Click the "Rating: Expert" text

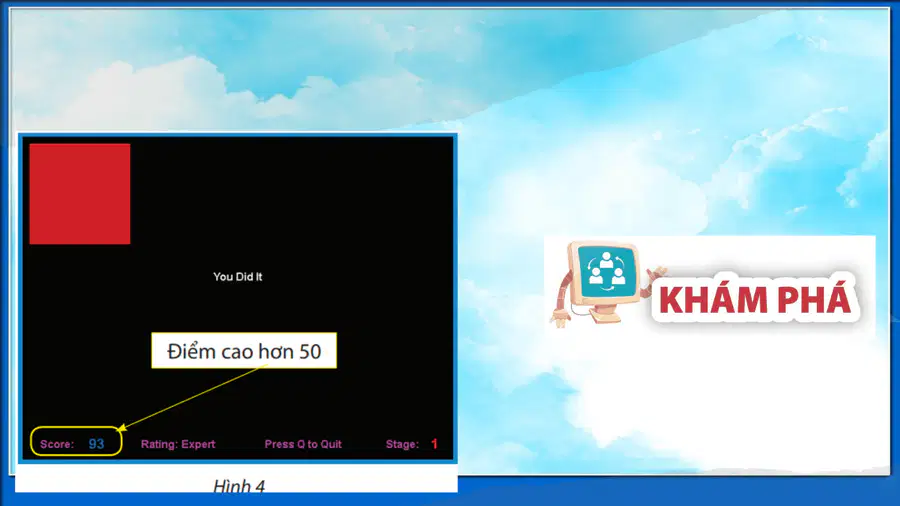178,444
